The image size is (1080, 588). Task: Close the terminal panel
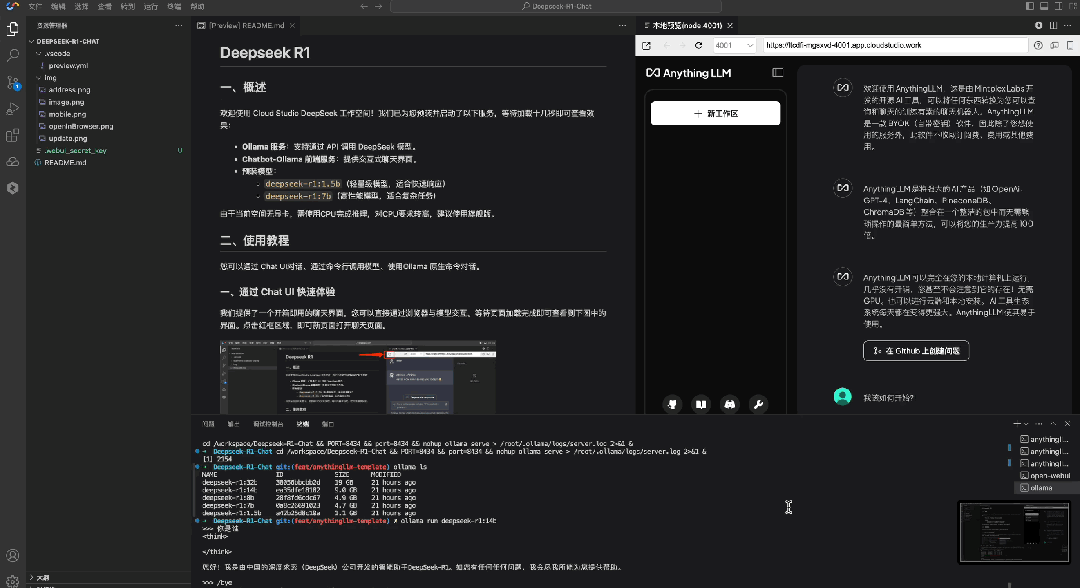[1067, 423]
